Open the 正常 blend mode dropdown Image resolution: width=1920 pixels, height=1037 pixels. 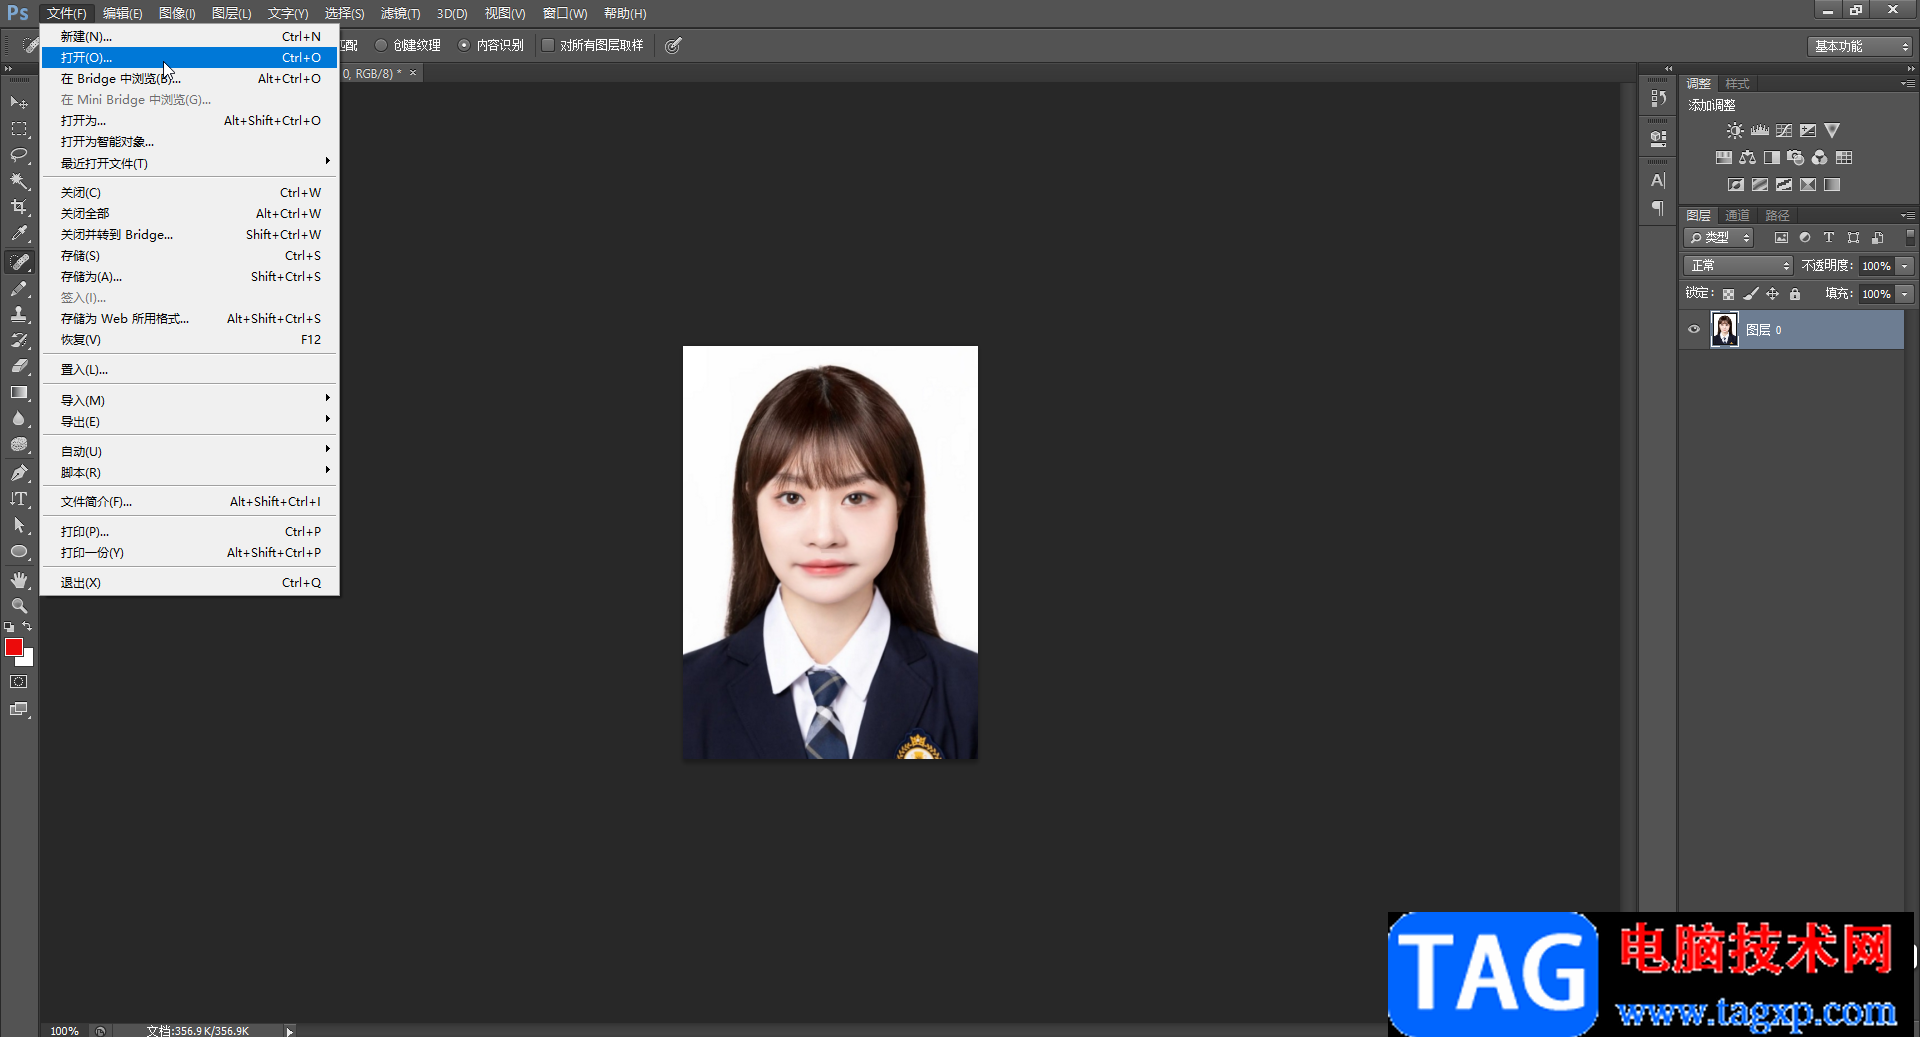click(1739, 266)
